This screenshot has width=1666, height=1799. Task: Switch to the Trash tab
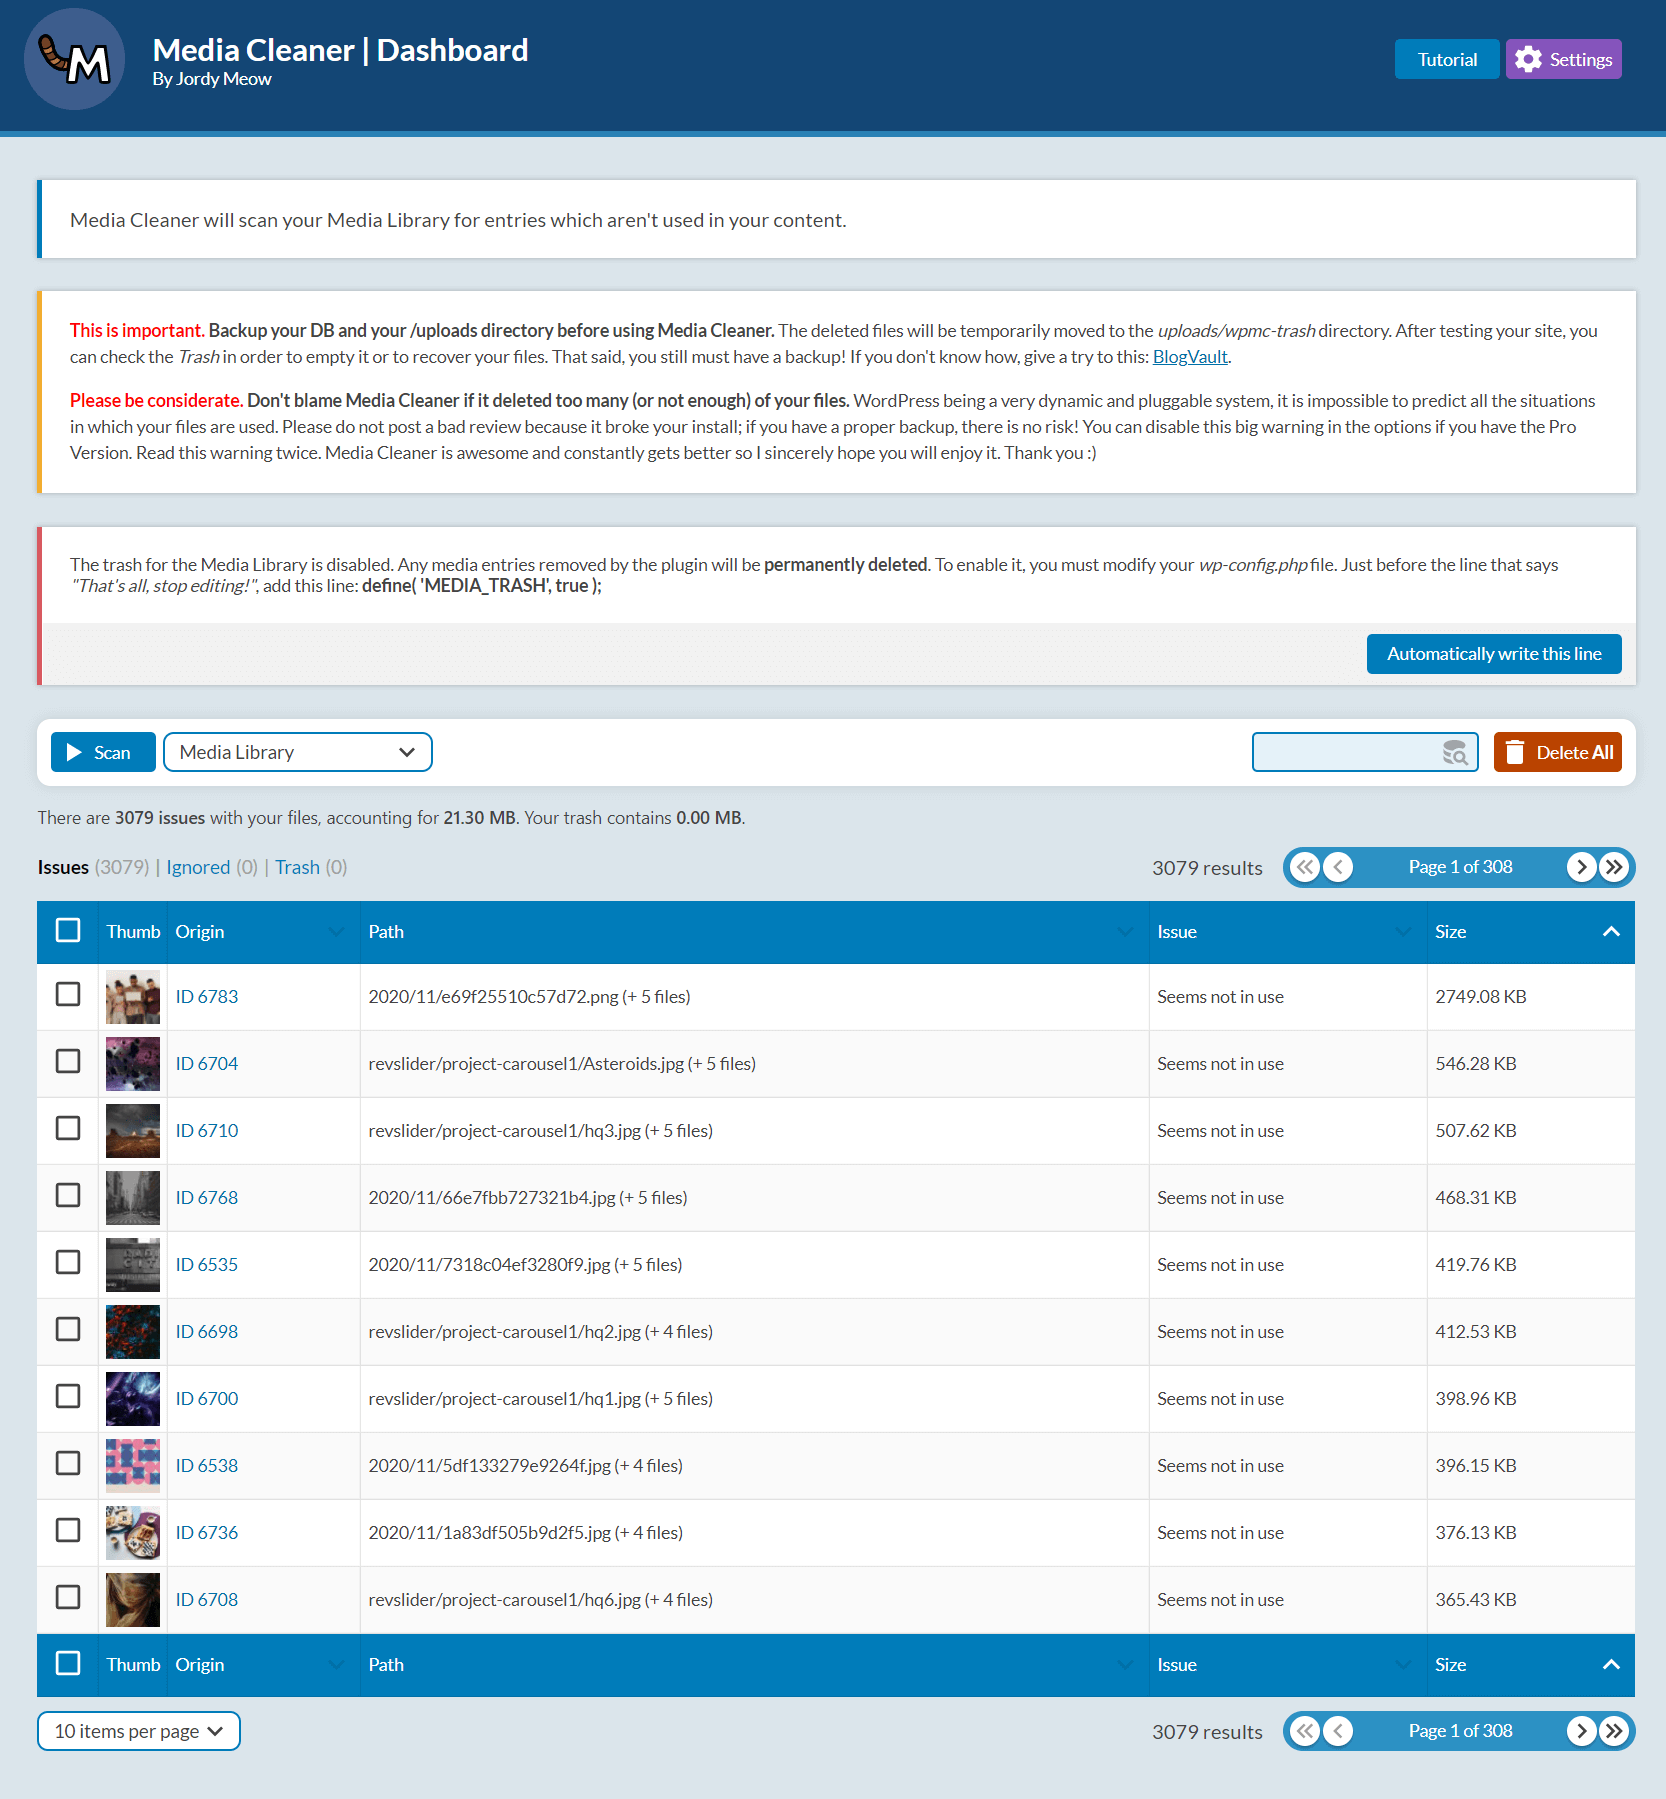[297, 867]
